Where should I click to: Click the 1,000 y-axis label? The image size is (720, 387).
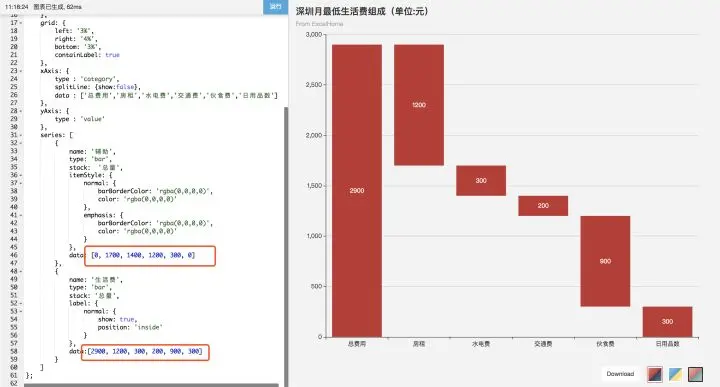pyautogui.click(x=314, y=236)
